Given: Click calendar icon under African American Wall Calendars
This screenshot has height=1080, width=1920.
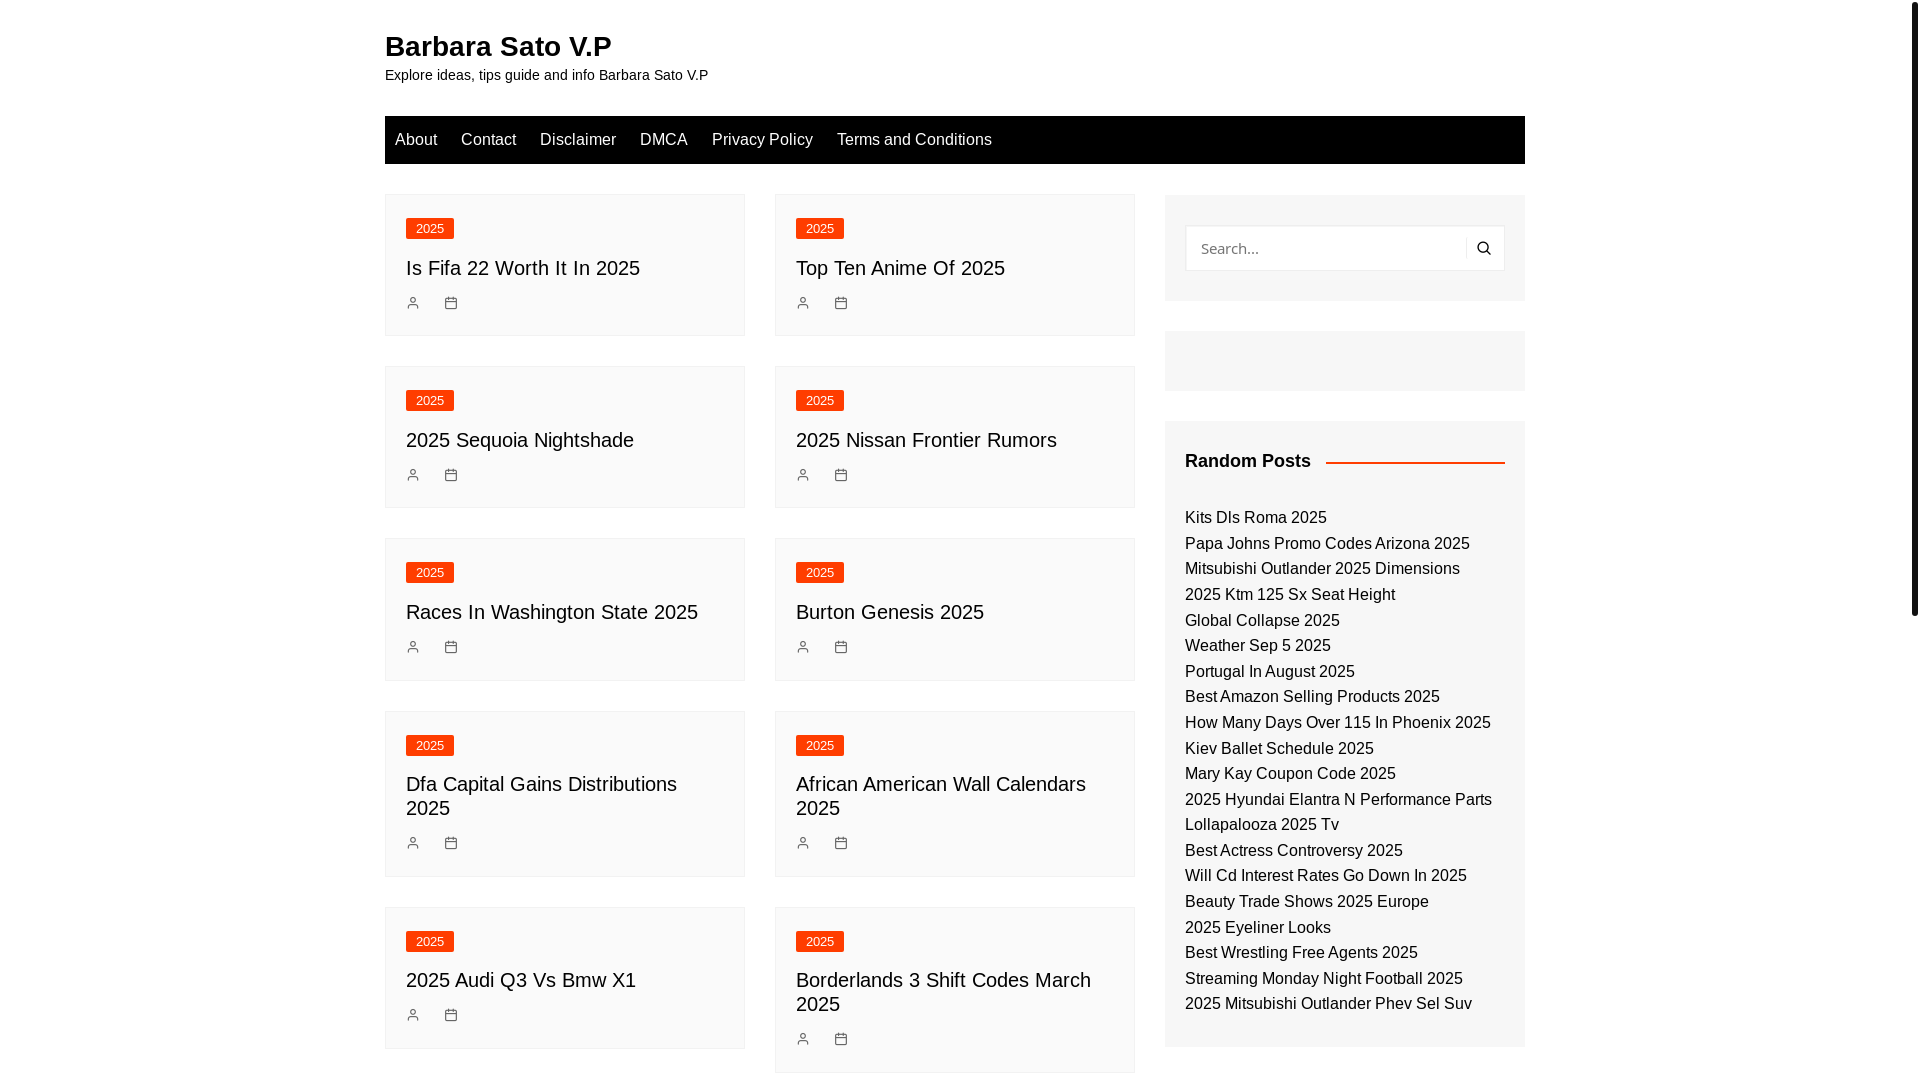Looking at the screenshot, I should (x=841, y=843).
